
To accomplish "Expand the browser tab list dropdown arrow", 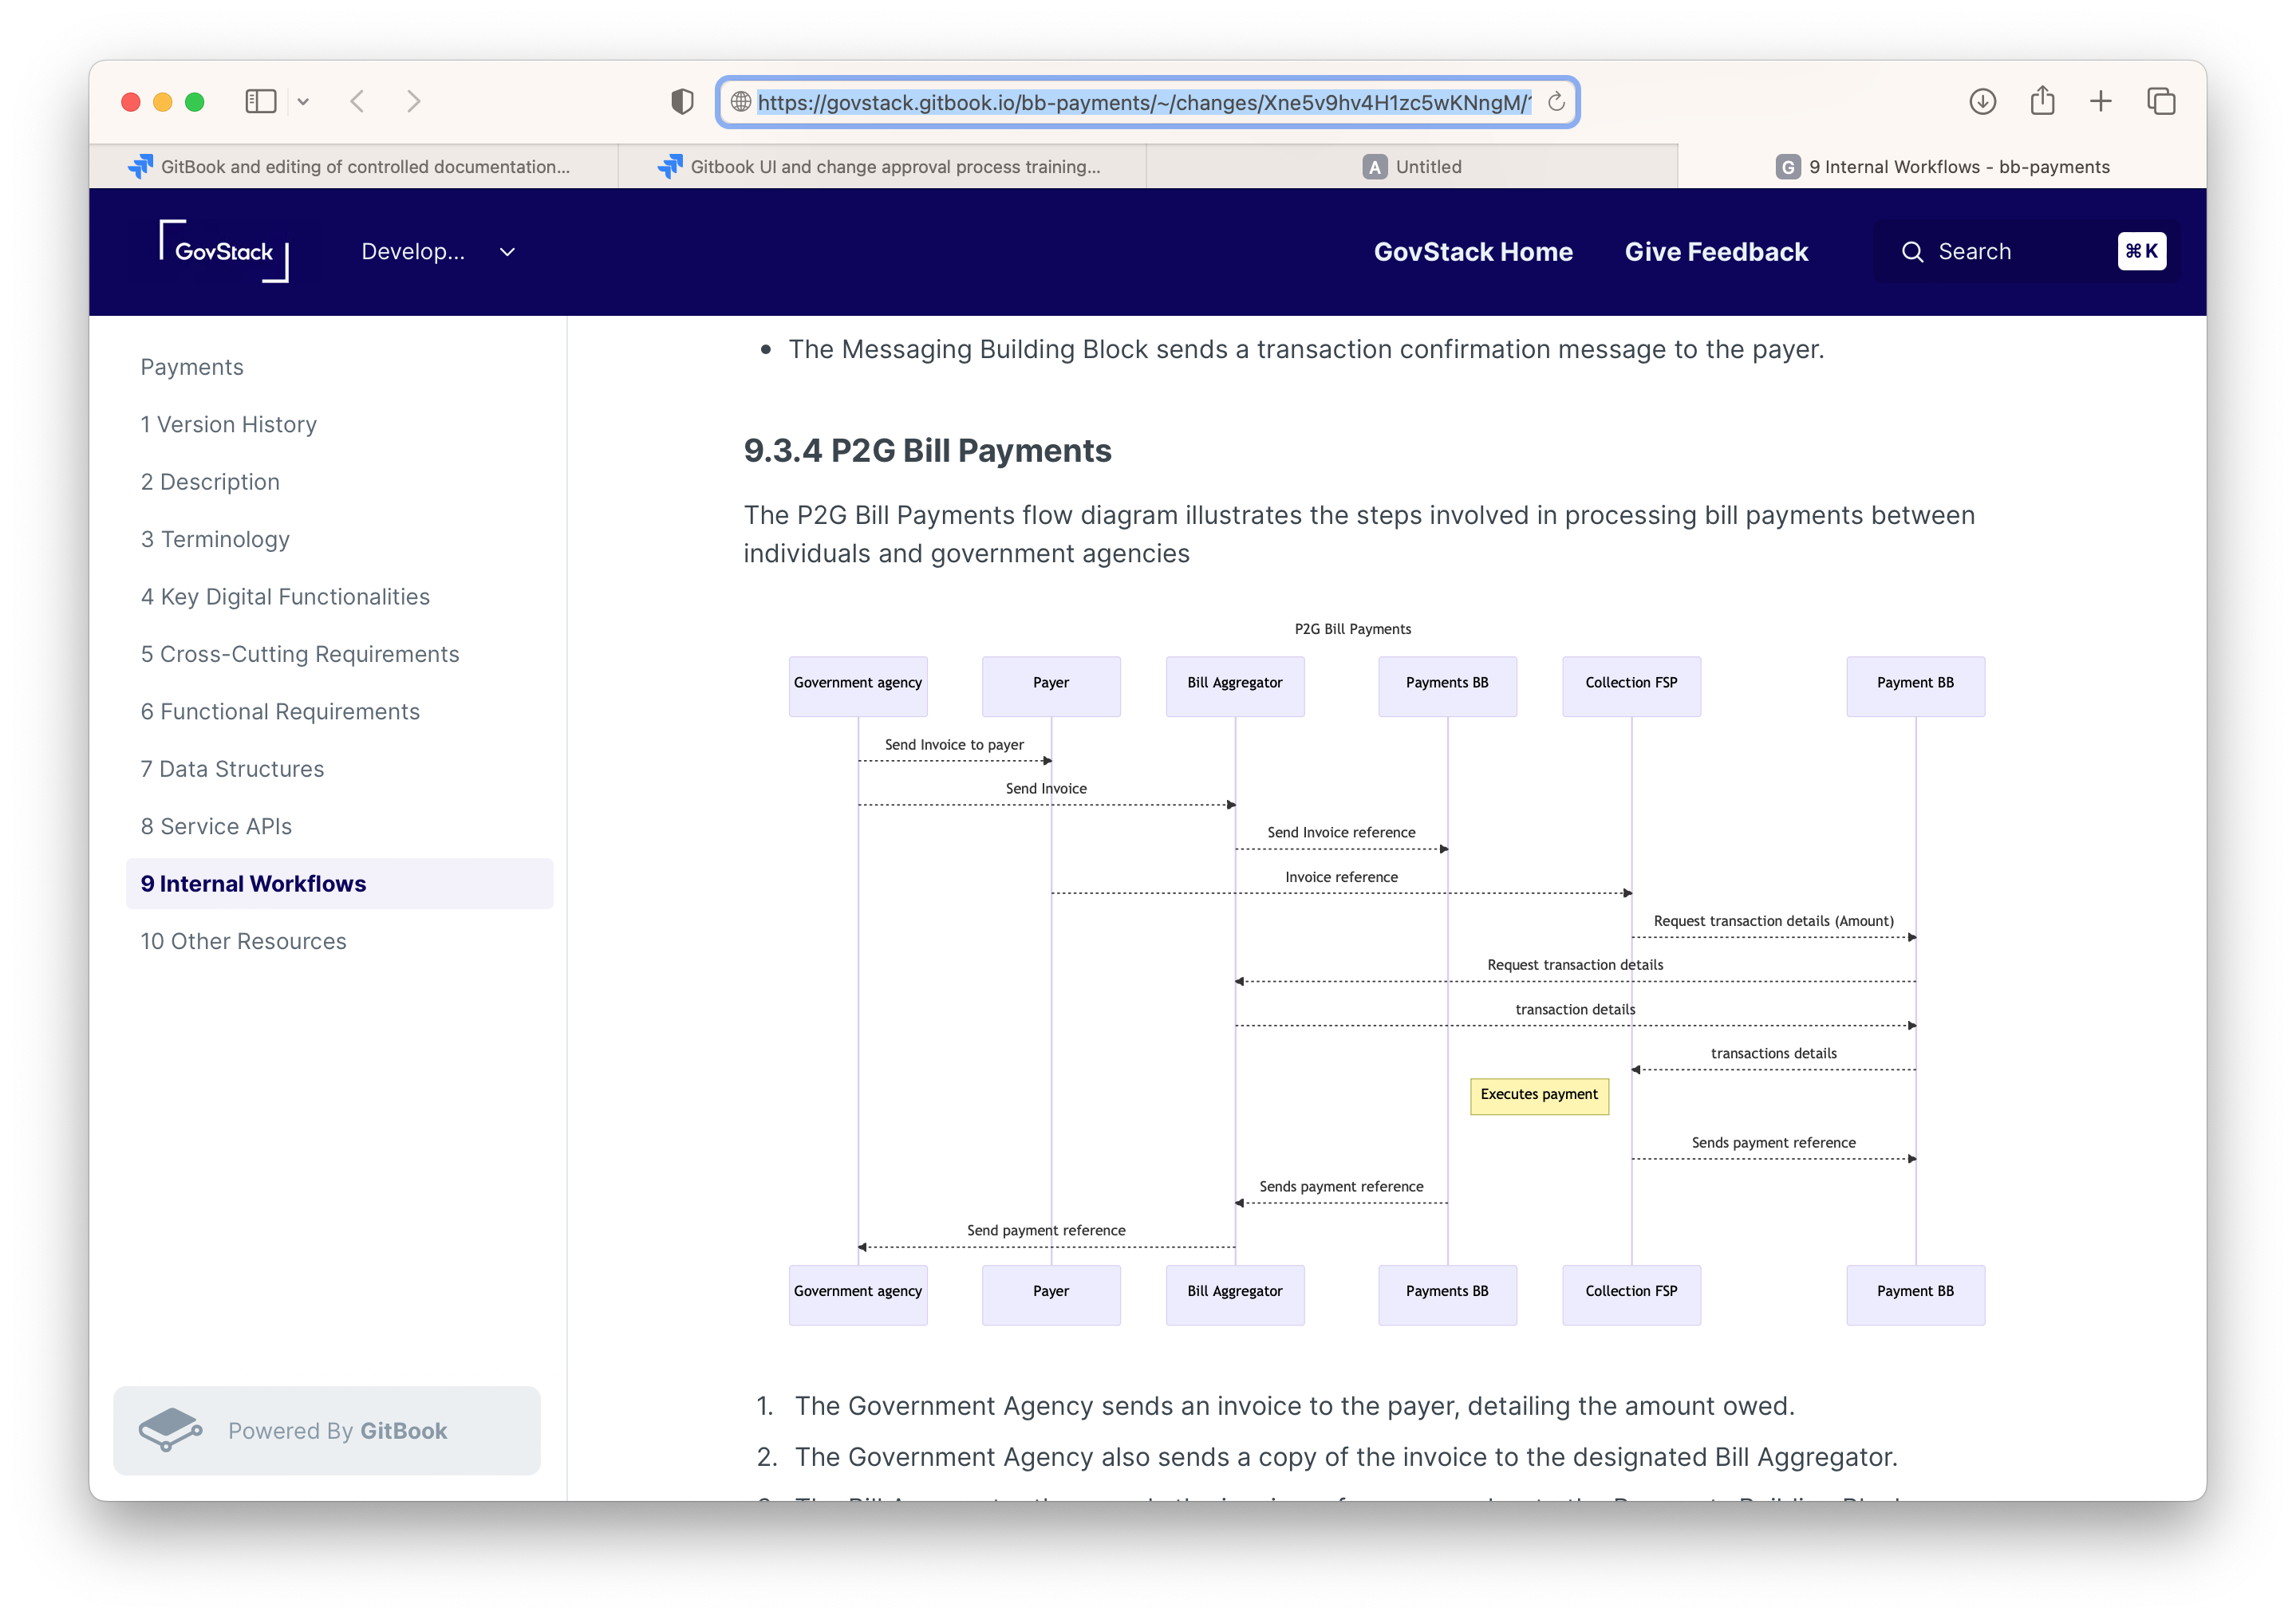I will 303,101.
